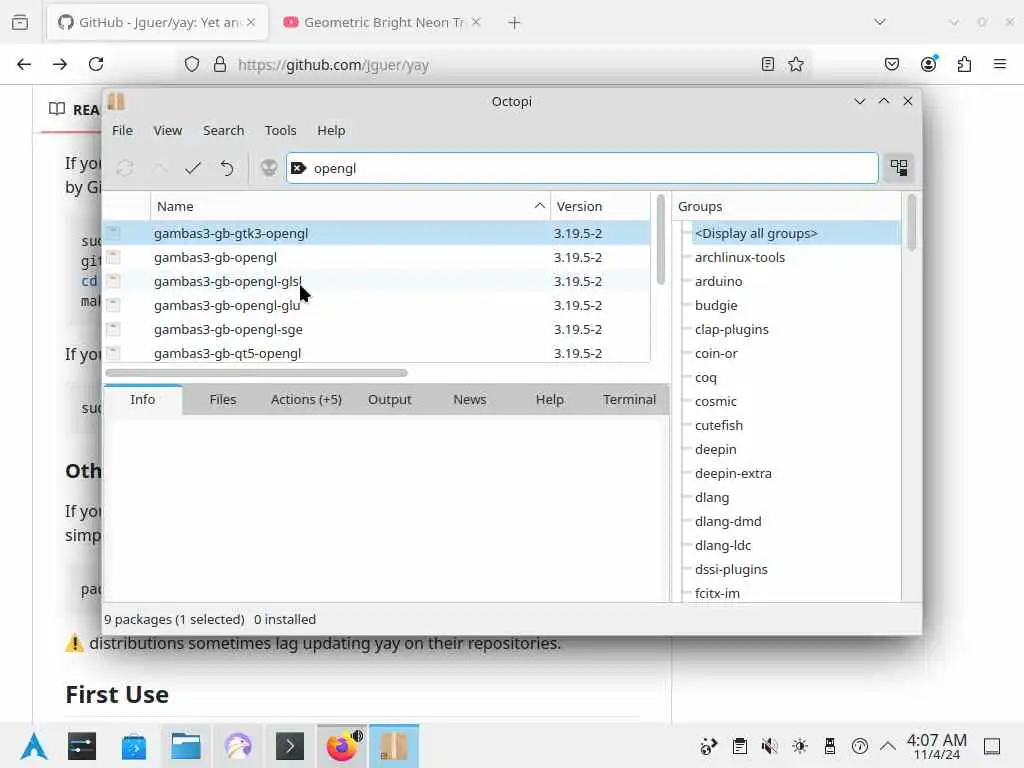Select the arduino group
The height and width of the screenshot is (768, 1024).
click(x=718, y=281)
